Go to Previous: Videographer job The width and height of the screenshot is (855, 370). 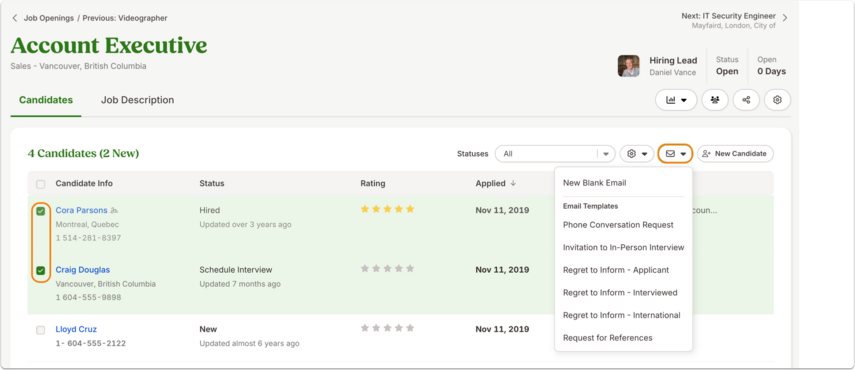pos(125,18)
